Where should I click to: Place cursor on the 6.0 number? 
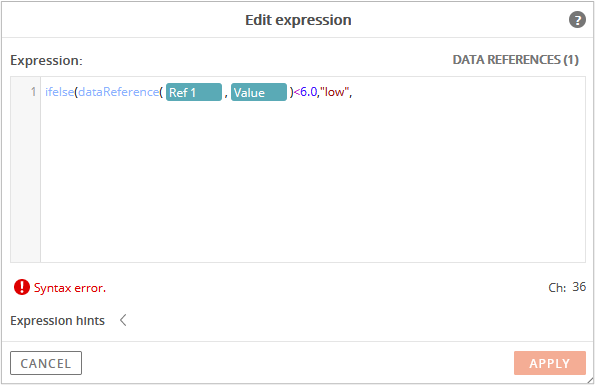309,92
